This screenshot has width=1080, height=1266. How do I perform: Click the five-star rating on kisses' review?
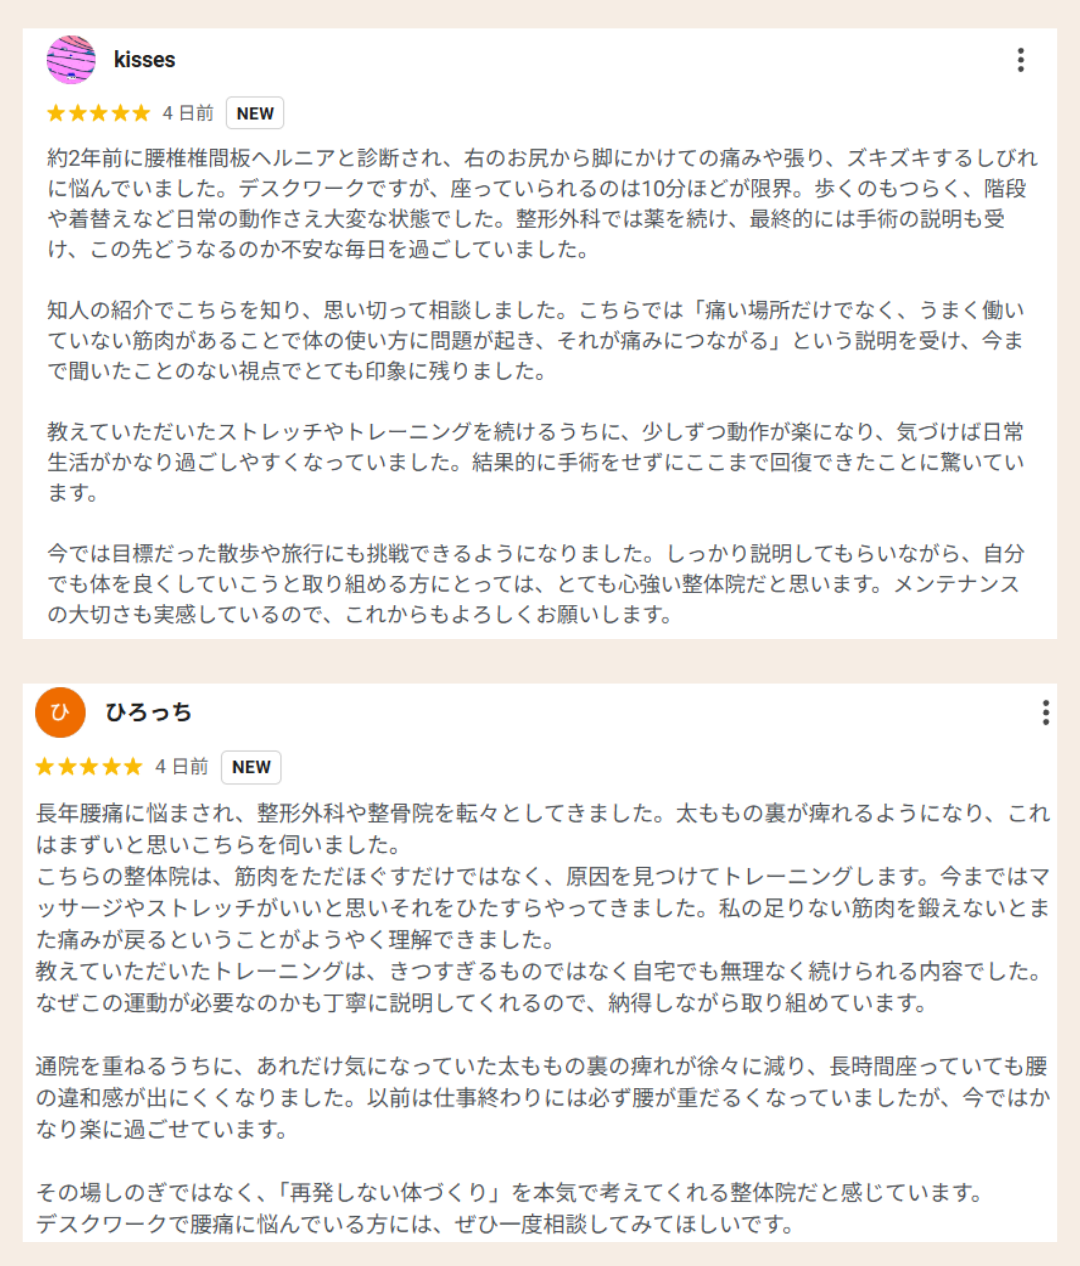click(x=98, y=113)
